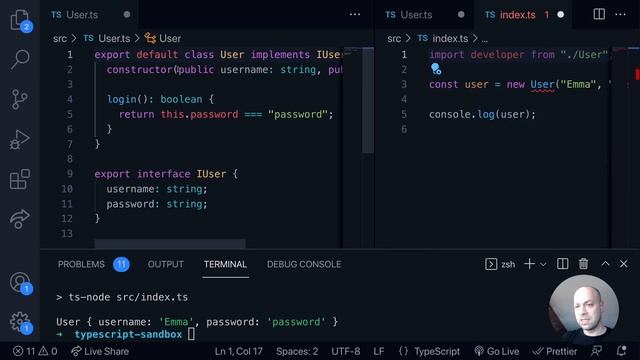Image resolution: width=640 pixels, height=360 pixels.
Task: Select the zsh terminal shell label
Action: point(500,264)
